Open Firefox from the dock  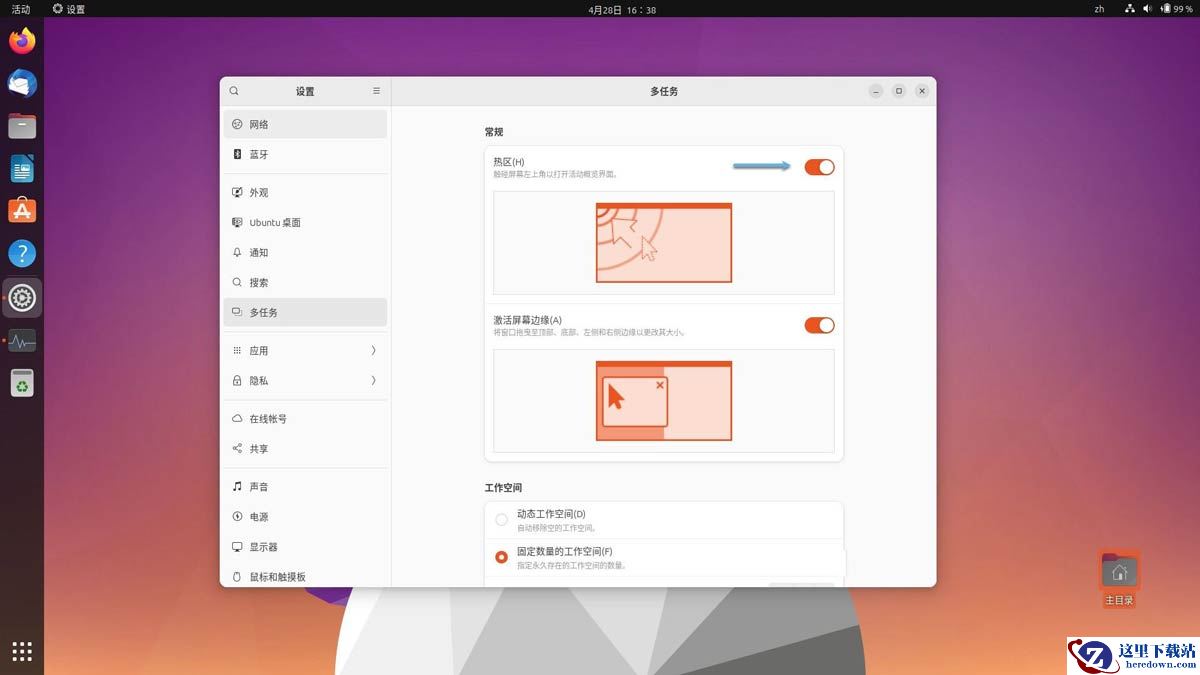pos(22,41)
